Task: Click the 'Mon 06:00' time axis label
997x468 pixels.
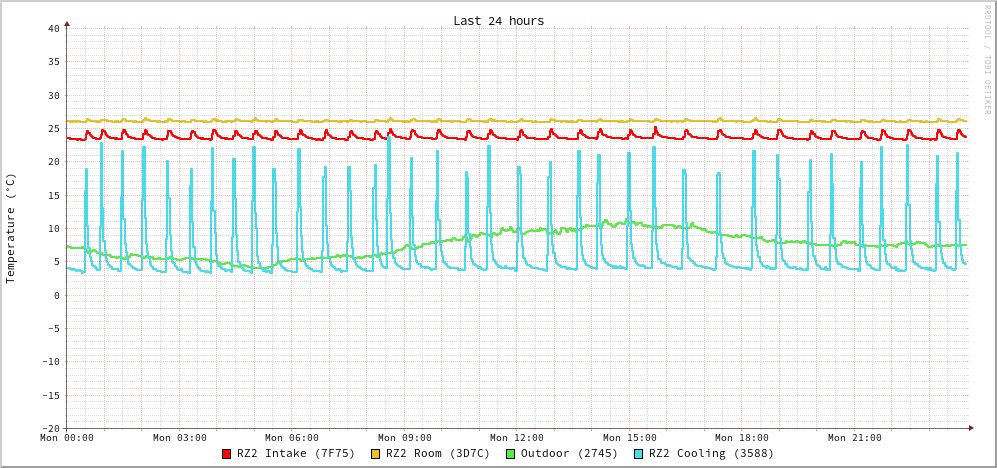Action: [292, 437]
